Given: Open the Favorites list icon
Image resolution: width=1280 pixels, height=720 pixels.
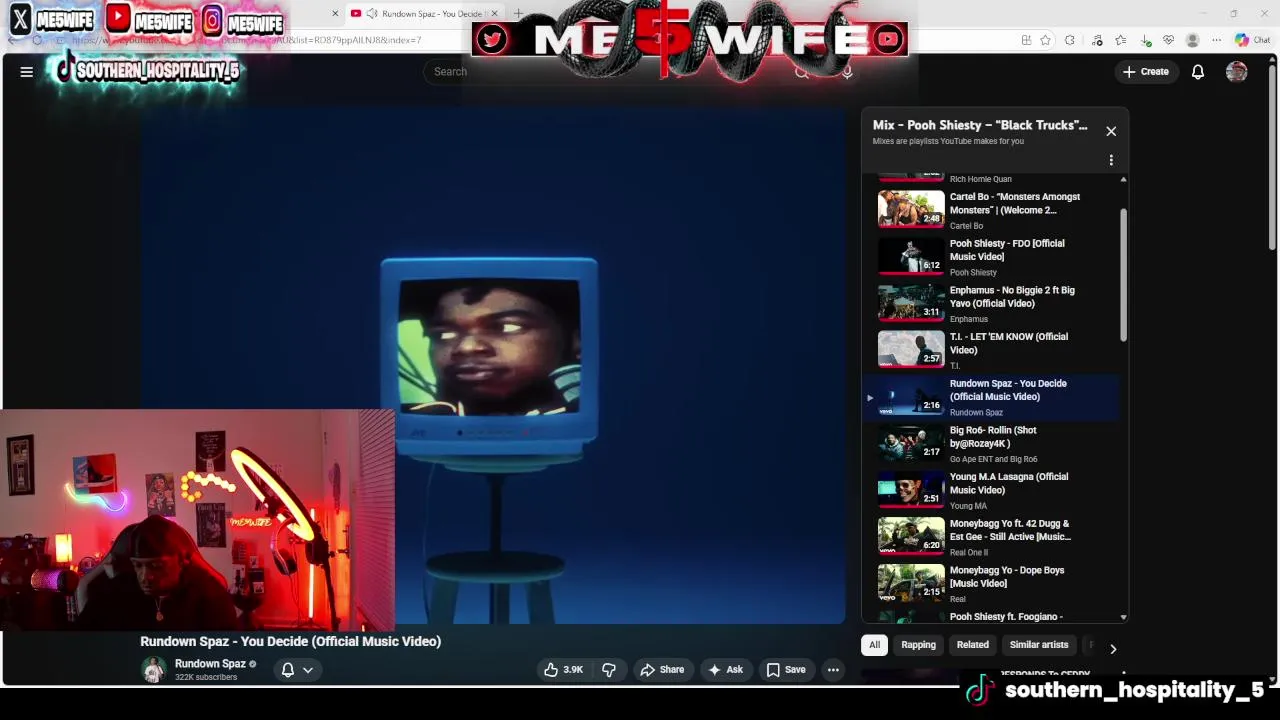Looking at the screenshot, I should tap(1120, 40).
